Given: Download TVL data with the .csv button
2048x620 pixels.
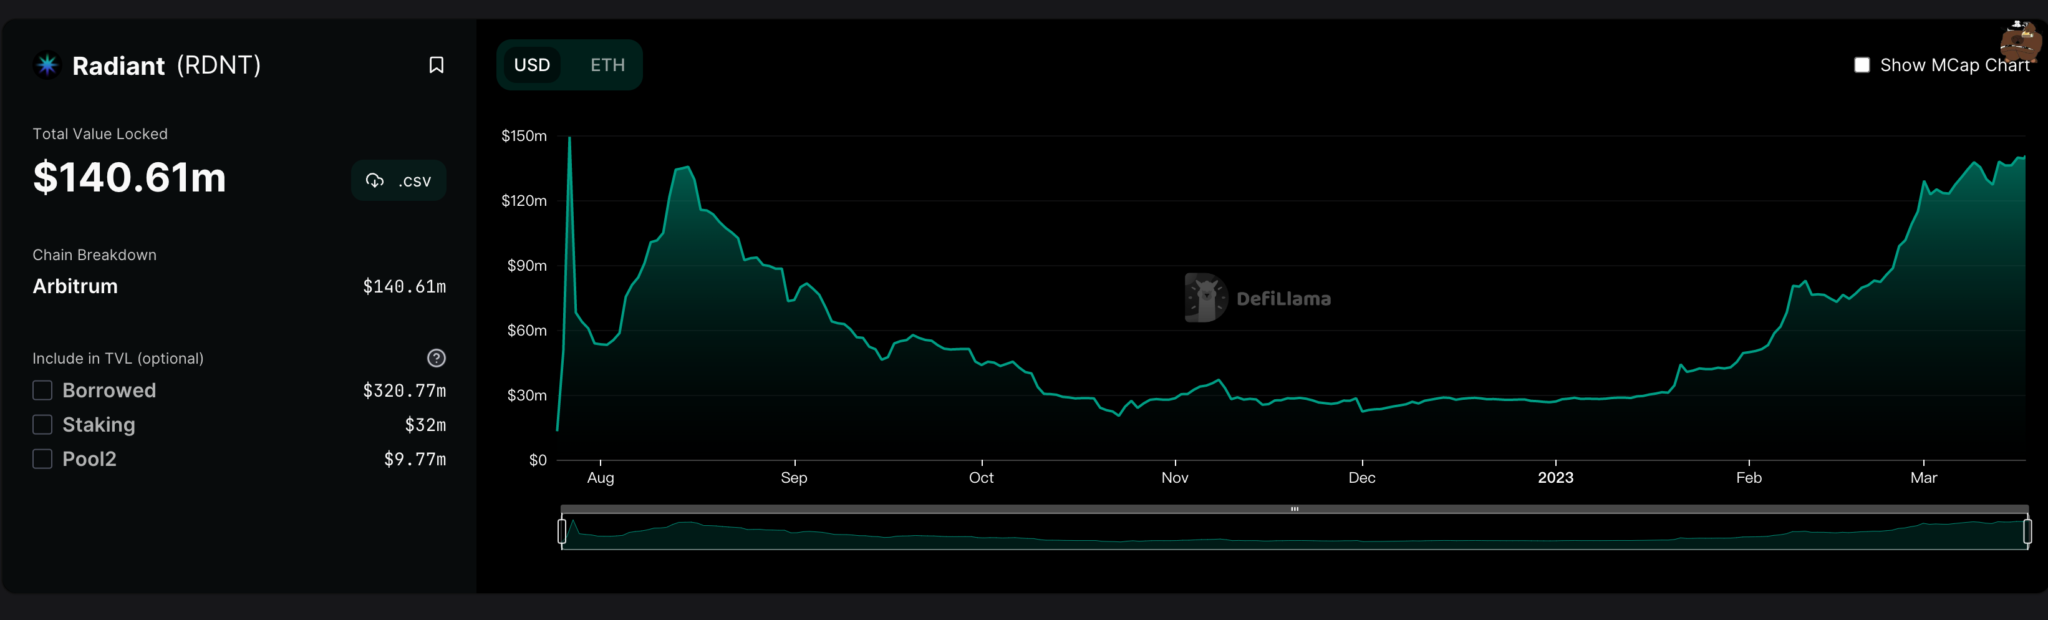Looking at the screenshot, I should (x=398, y=181).
